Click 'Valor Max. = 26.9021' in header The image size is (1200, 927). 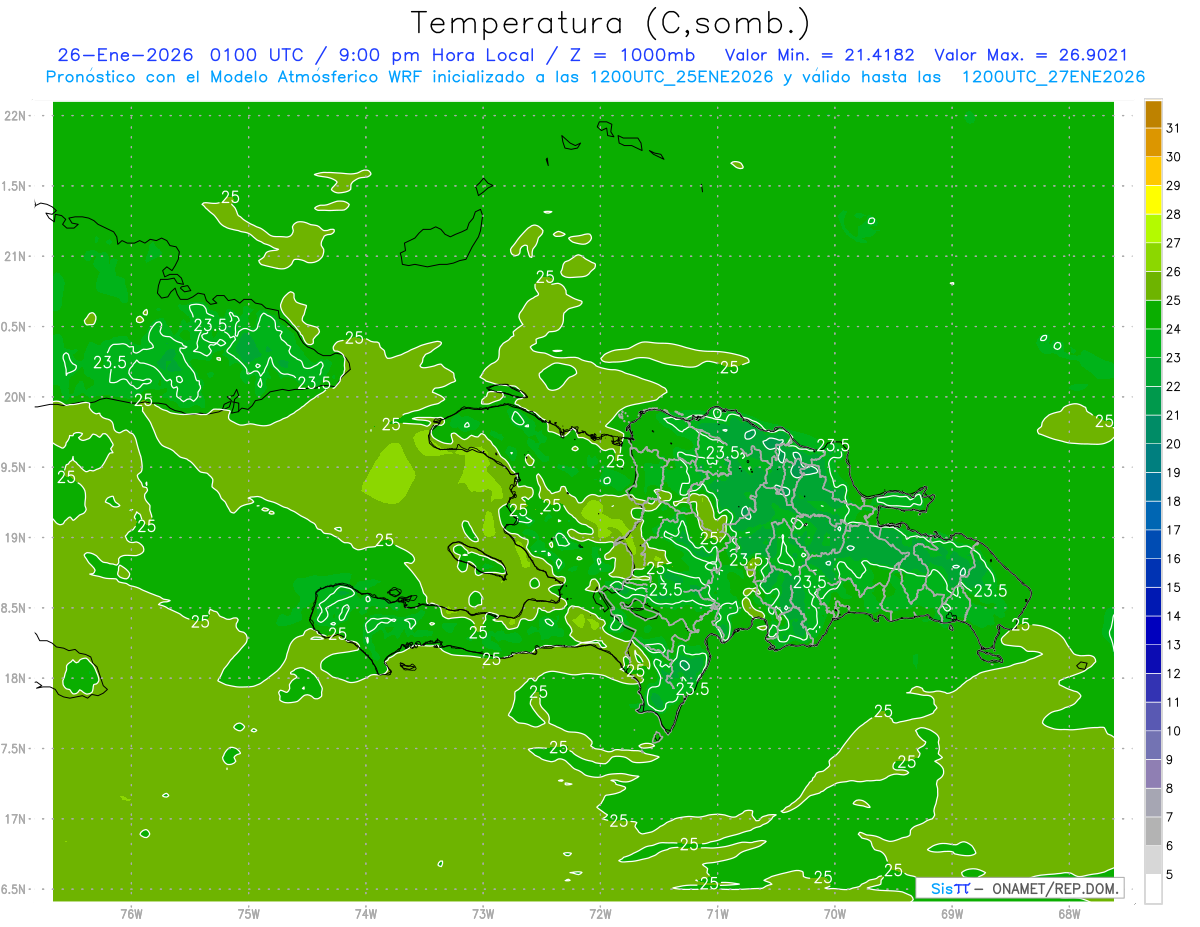[1030, 55]
